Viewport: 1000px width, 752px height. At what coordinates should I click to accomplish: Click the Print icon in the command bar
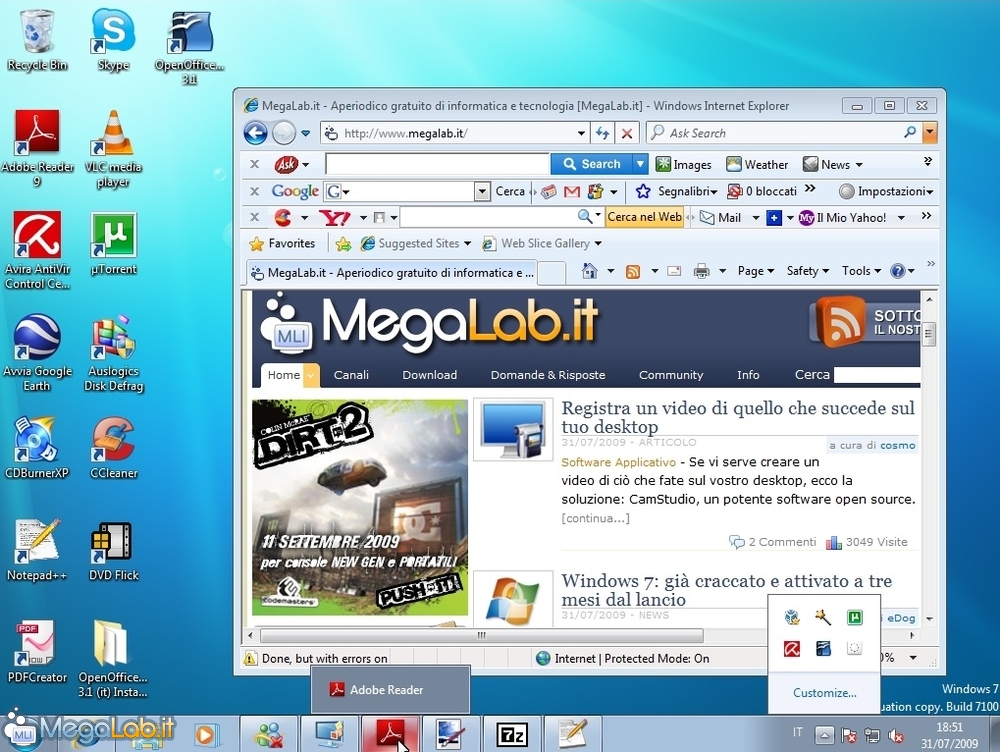coord(702,271)
